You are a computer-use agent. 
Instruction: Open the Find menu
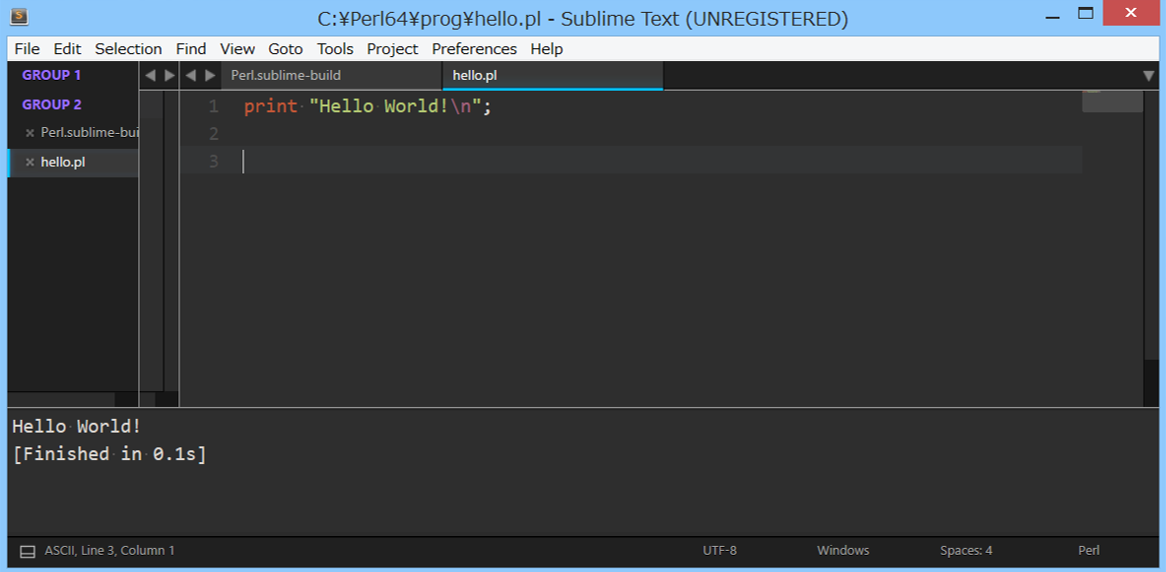click(x=191, y=49)
